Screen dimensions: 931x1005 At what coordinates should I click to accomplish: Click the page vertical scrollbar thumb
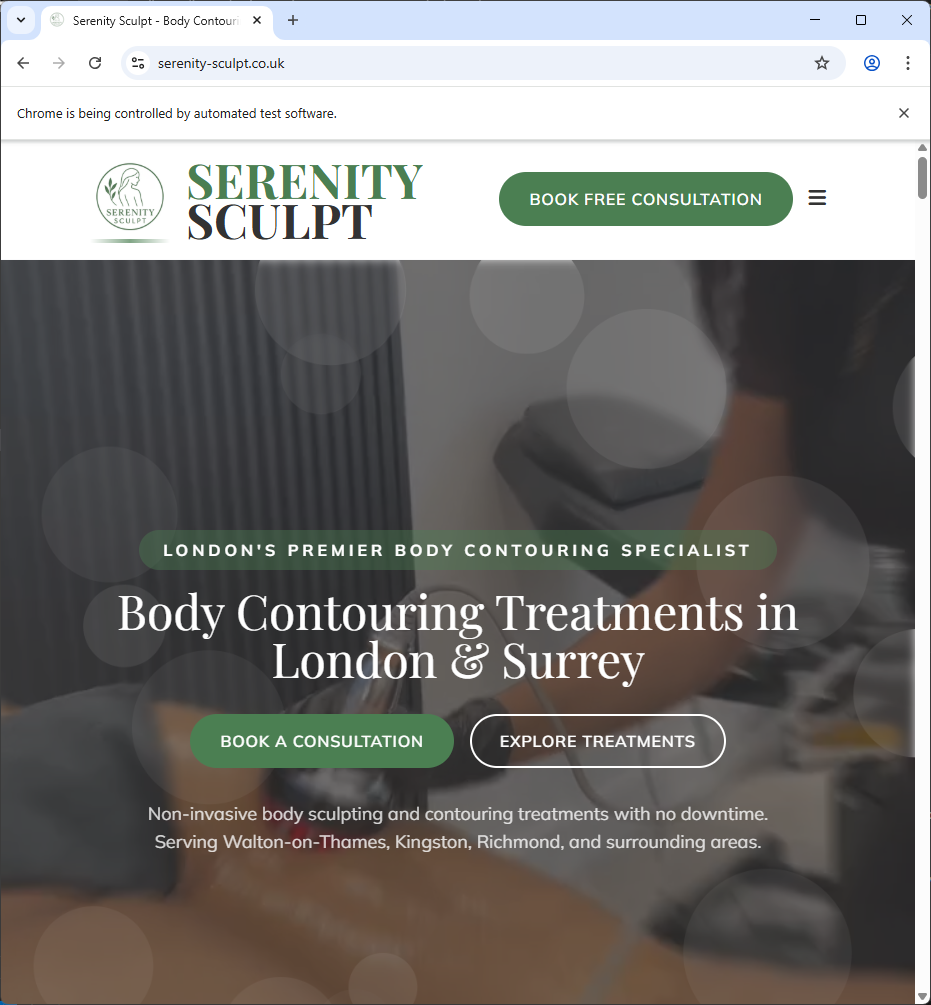tap(922, 178)
